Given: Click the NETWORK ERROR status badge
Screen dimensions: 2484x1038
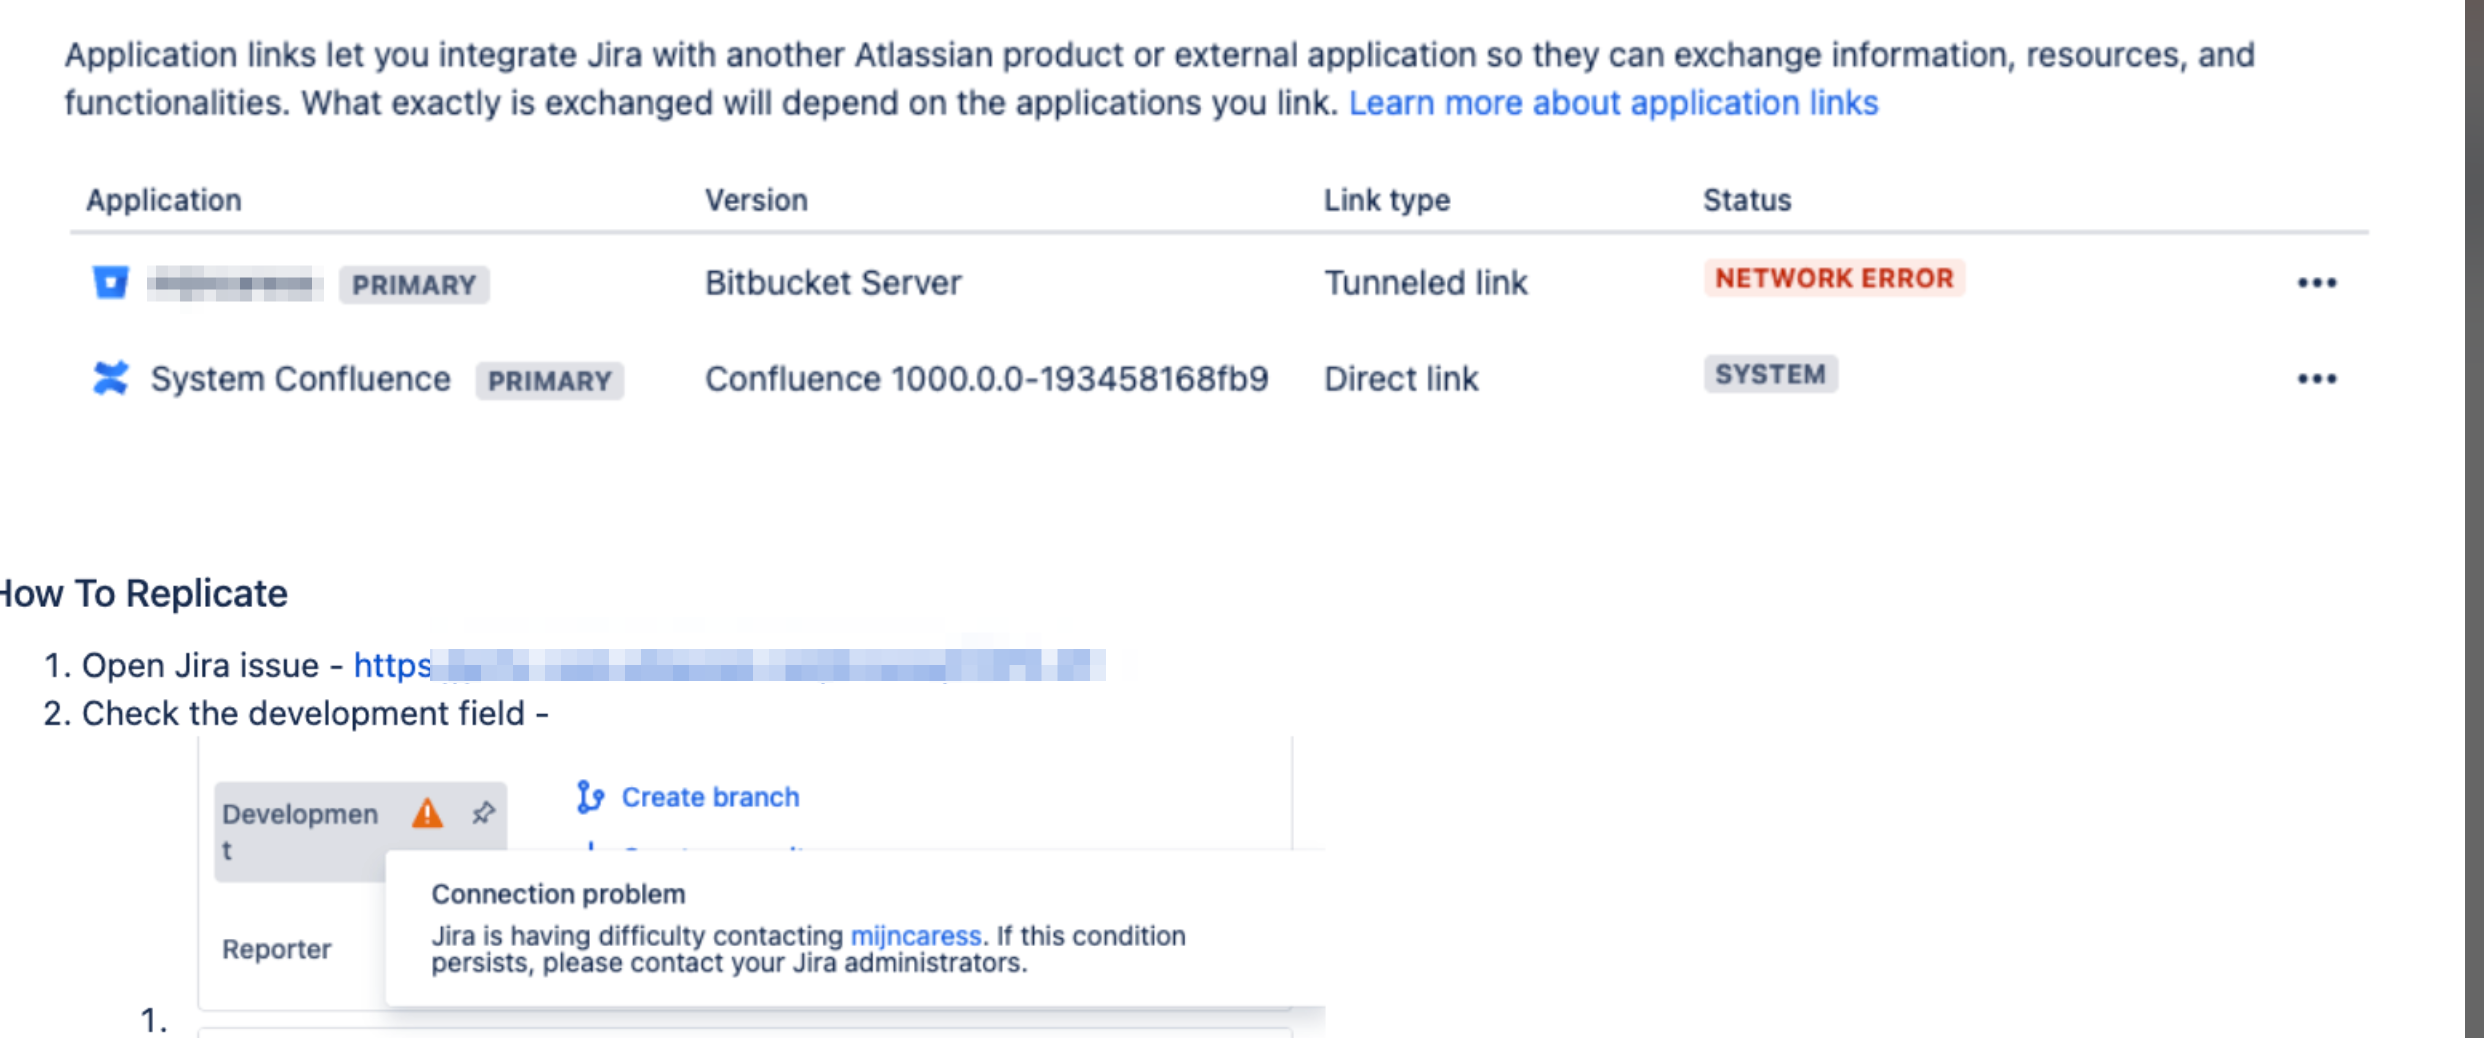Looking at the screenshot, I should pos(1834,278).
